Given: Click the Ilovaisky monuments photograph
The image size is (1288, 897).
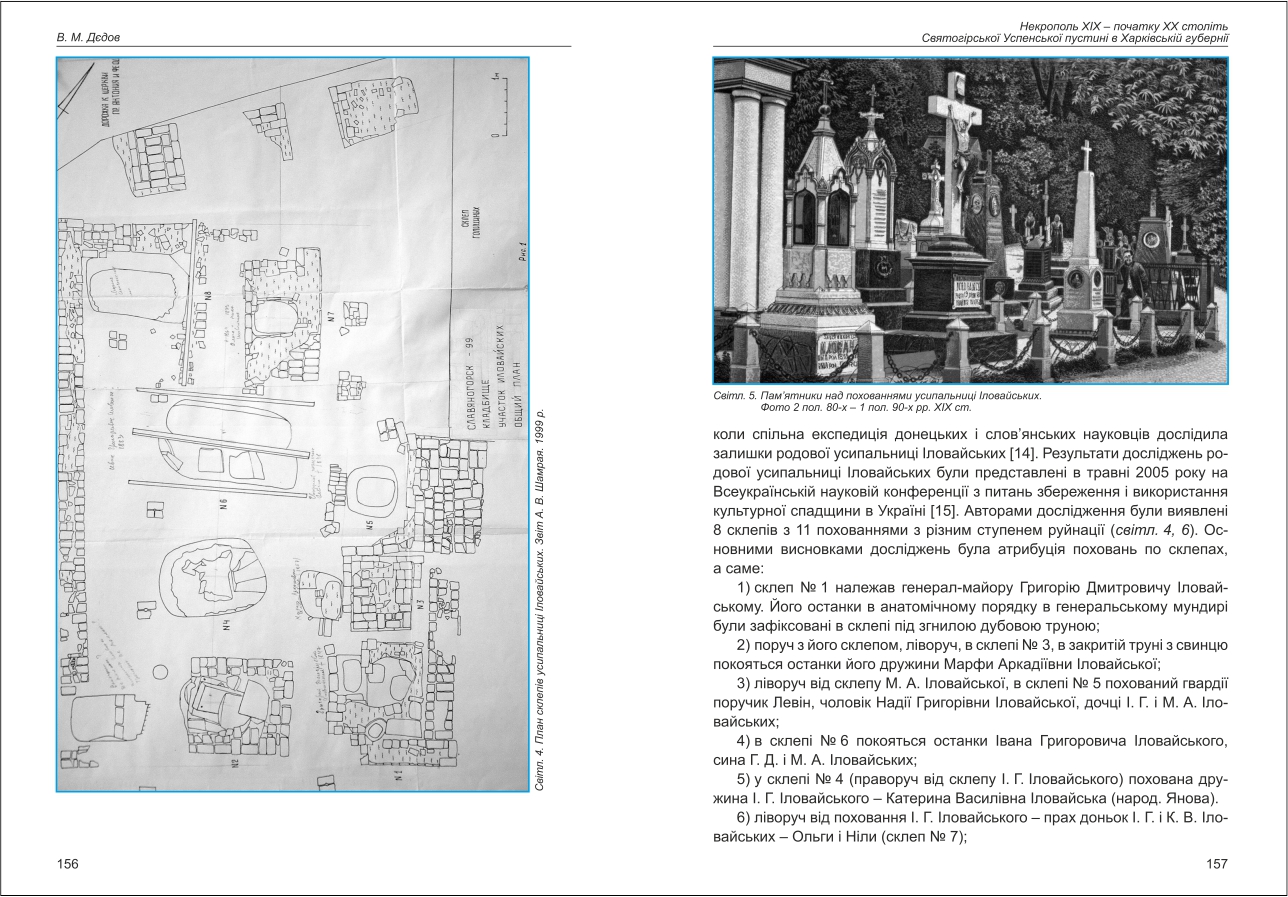Looking at the screenshot, I should (x=969, y=220).
